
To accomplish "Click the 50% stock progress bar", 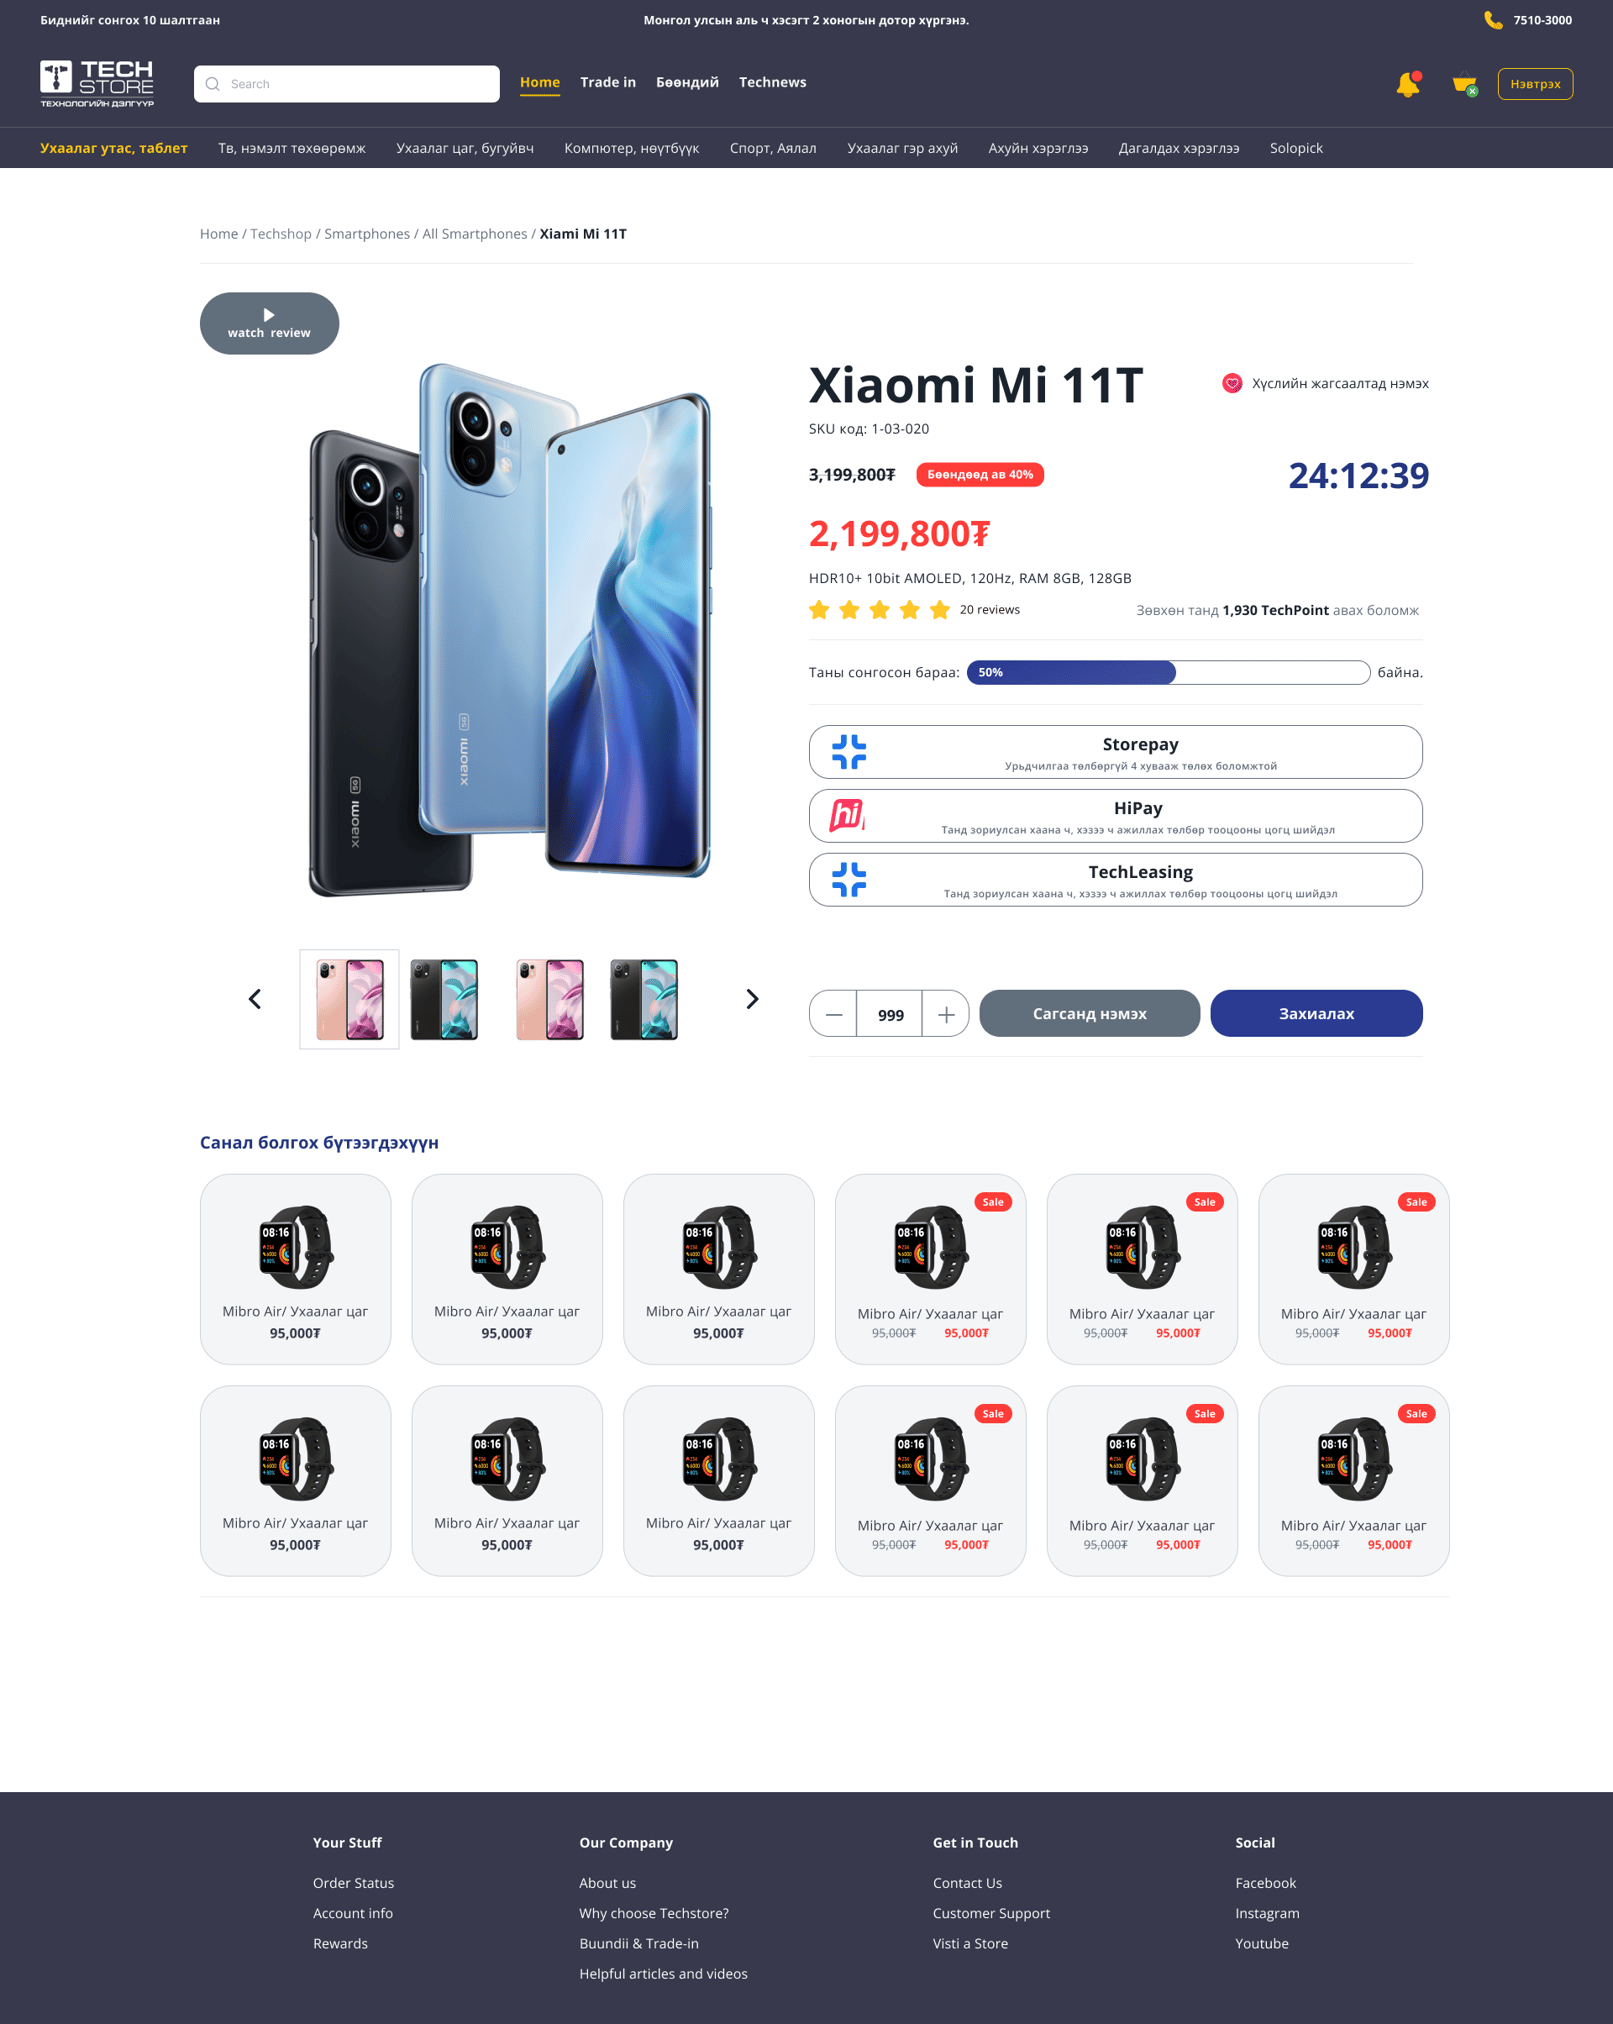I will click(1168, 672).
